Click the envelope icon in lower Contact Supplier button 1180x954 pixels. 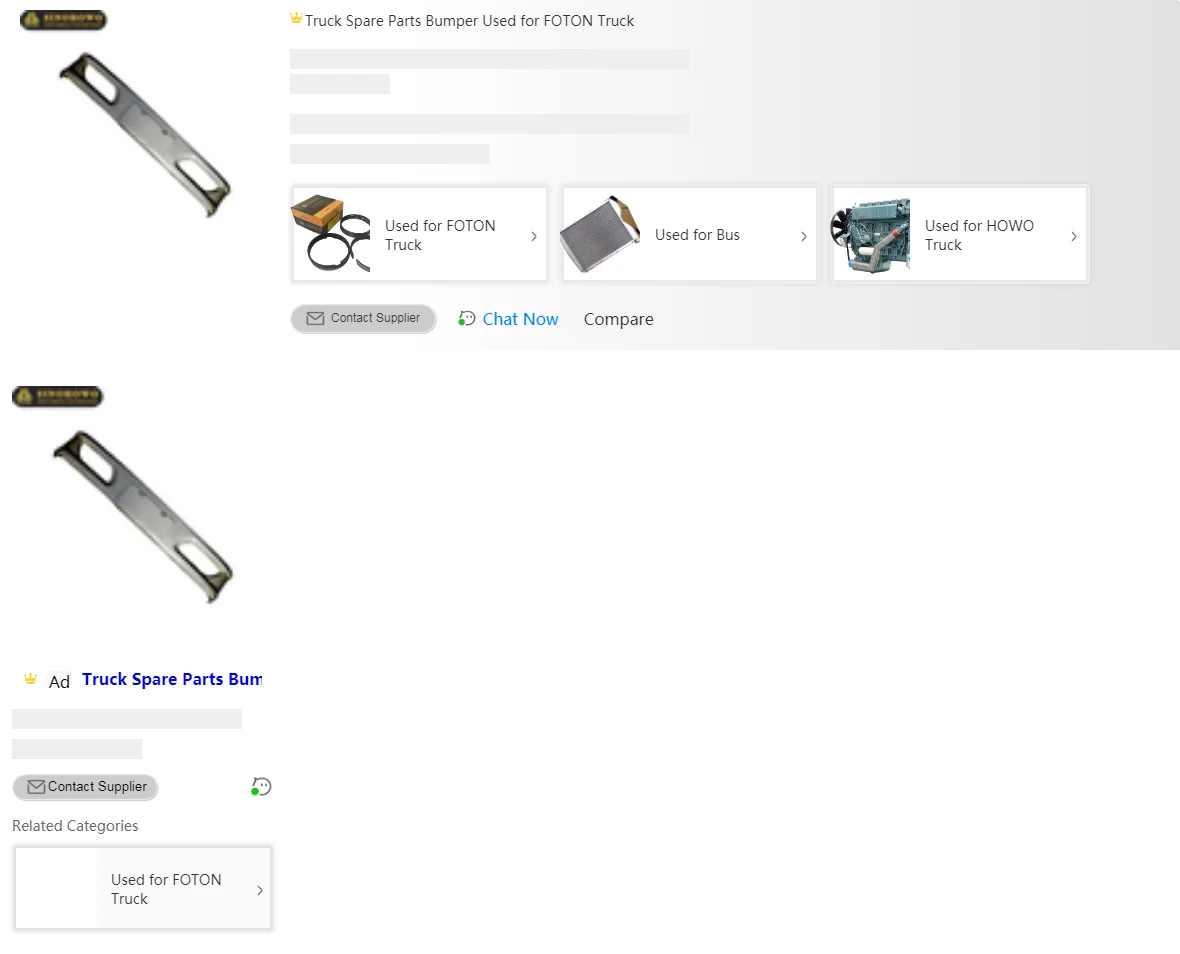[36, 787]
